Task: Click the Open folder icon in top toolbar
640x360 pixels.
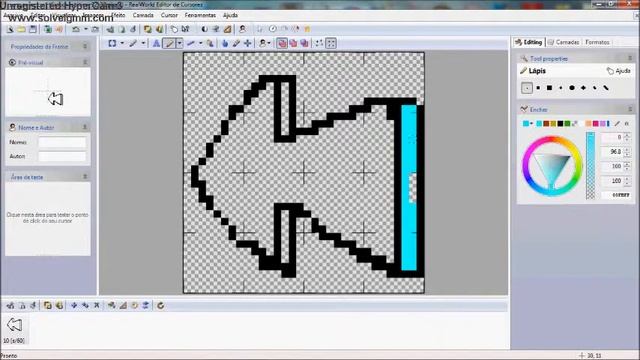Action: point(21,29)
